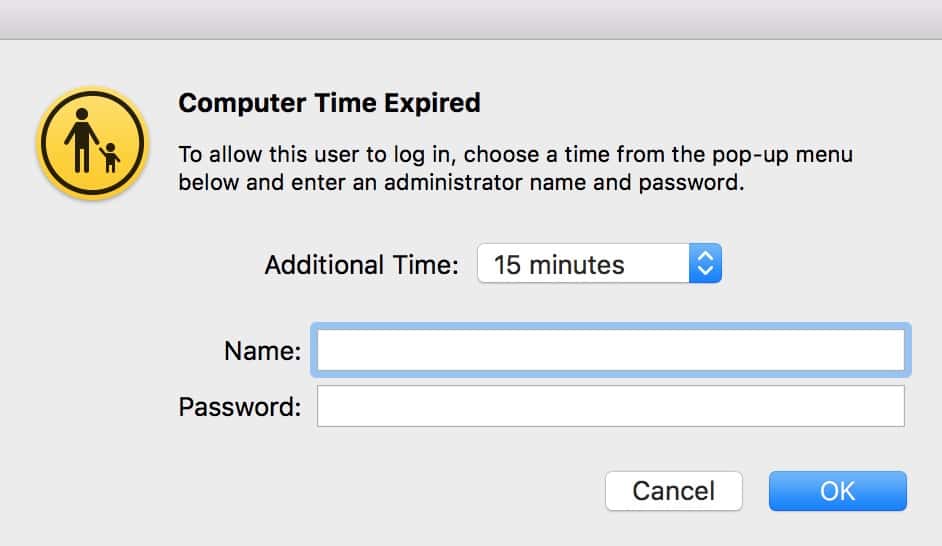Click the "Computer Time Expired" heading
This screenshot has width=942, height=546.
[329, 103]
